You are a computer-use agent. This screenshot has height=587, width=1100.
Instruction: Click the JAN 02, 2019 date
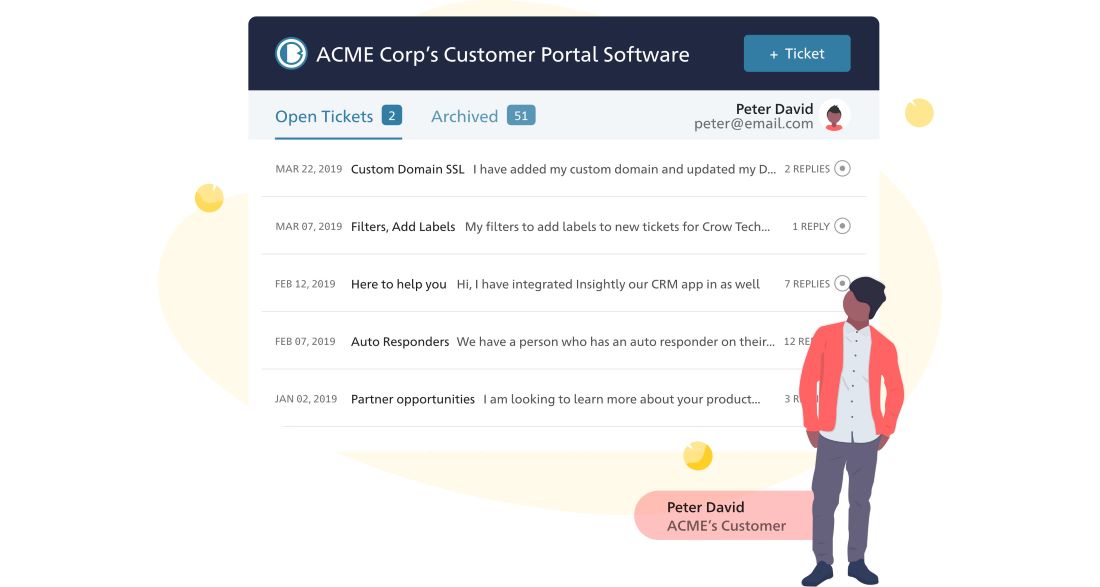pyautogui.click(x=306, y=399)
